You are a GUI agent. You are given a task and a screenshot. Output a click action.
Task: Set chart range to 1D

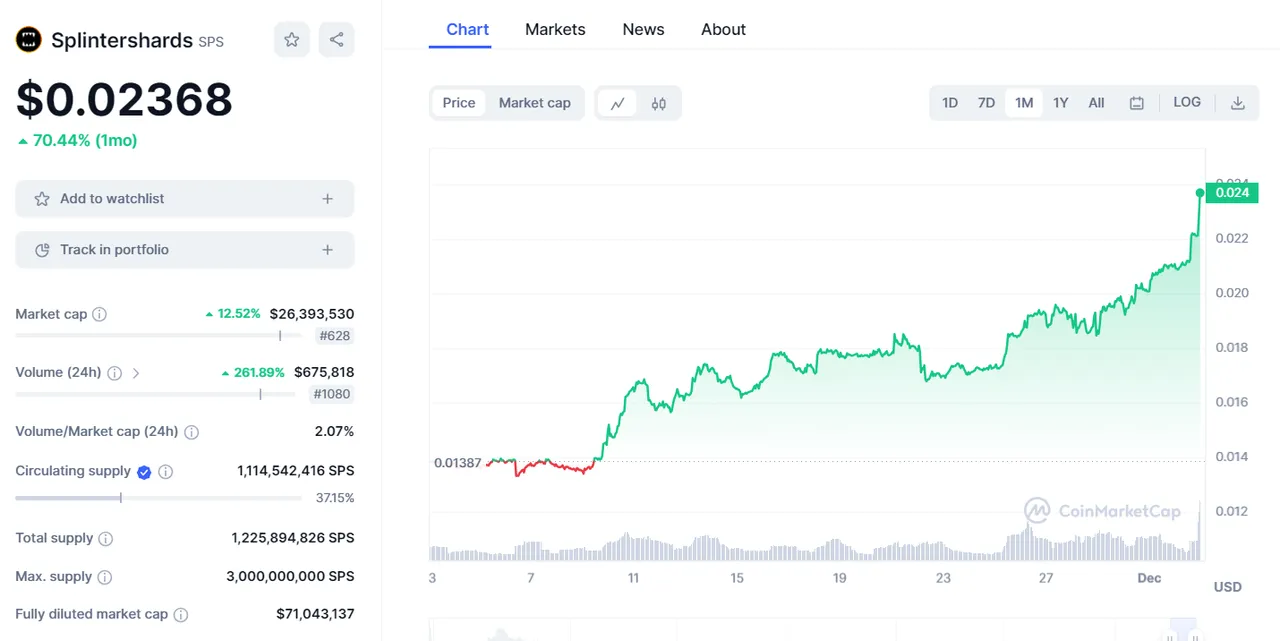[950, 103]
